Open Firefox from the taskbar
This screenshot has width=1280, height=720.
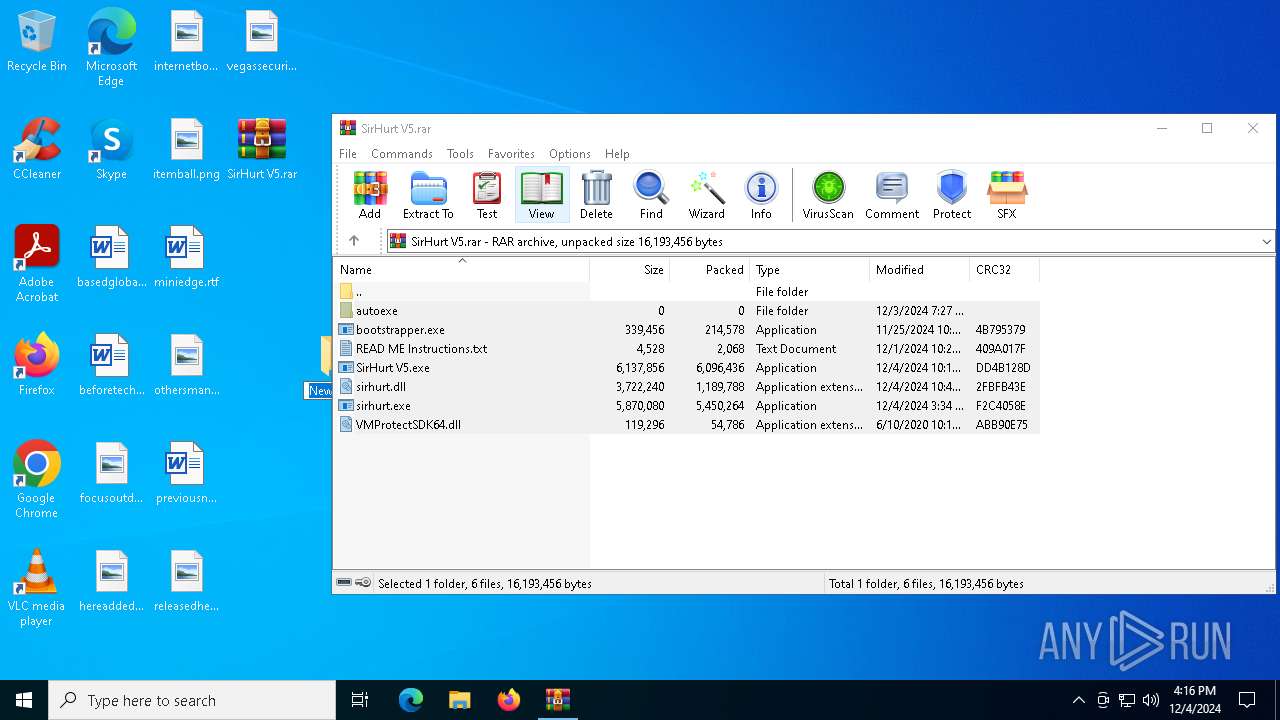coord(508,700)
